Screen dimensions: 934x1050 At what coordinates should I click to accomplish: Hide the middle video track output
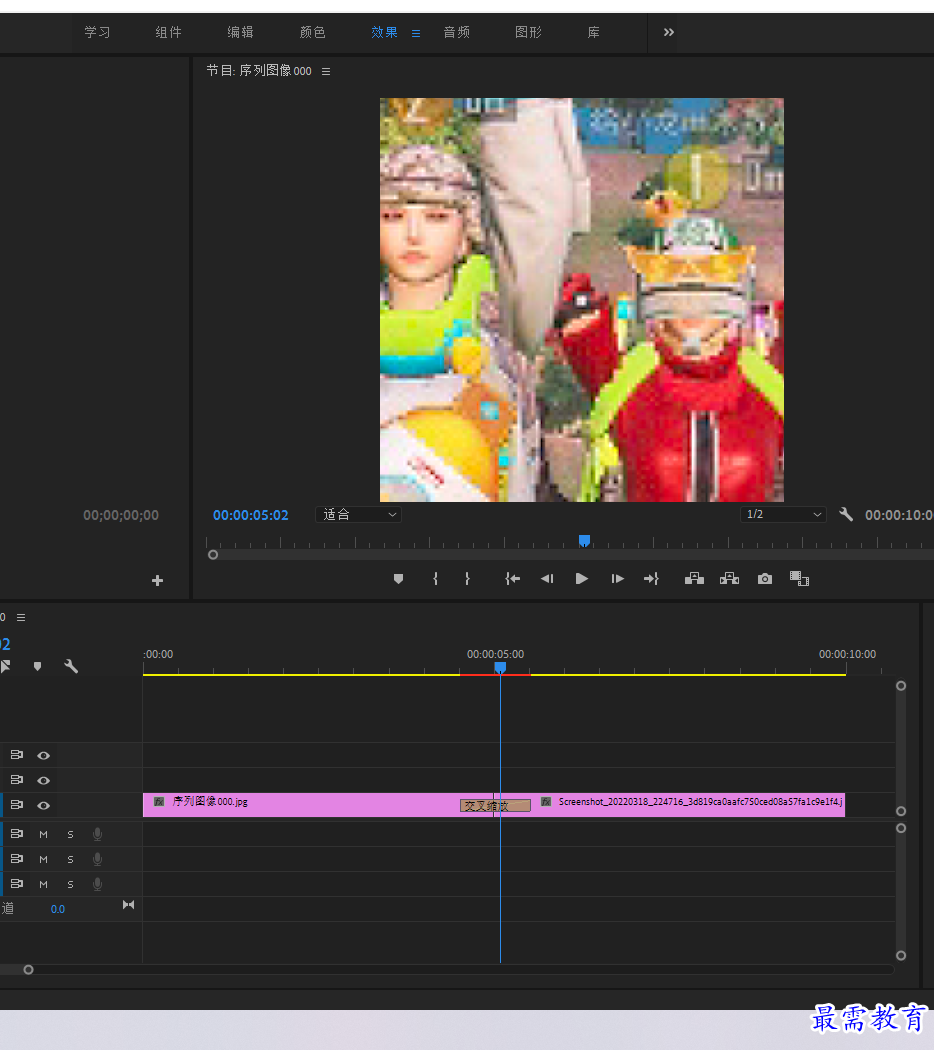coord(44,780)
